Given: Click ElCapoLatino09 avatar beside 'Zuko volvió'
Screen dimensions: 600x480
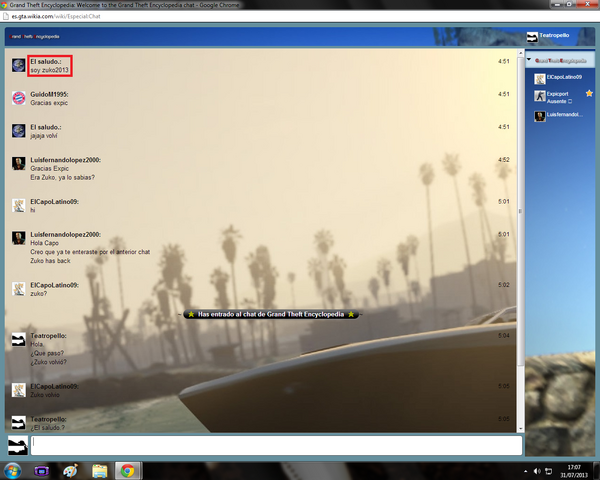Looking at the screenshot, I should 18,390.
